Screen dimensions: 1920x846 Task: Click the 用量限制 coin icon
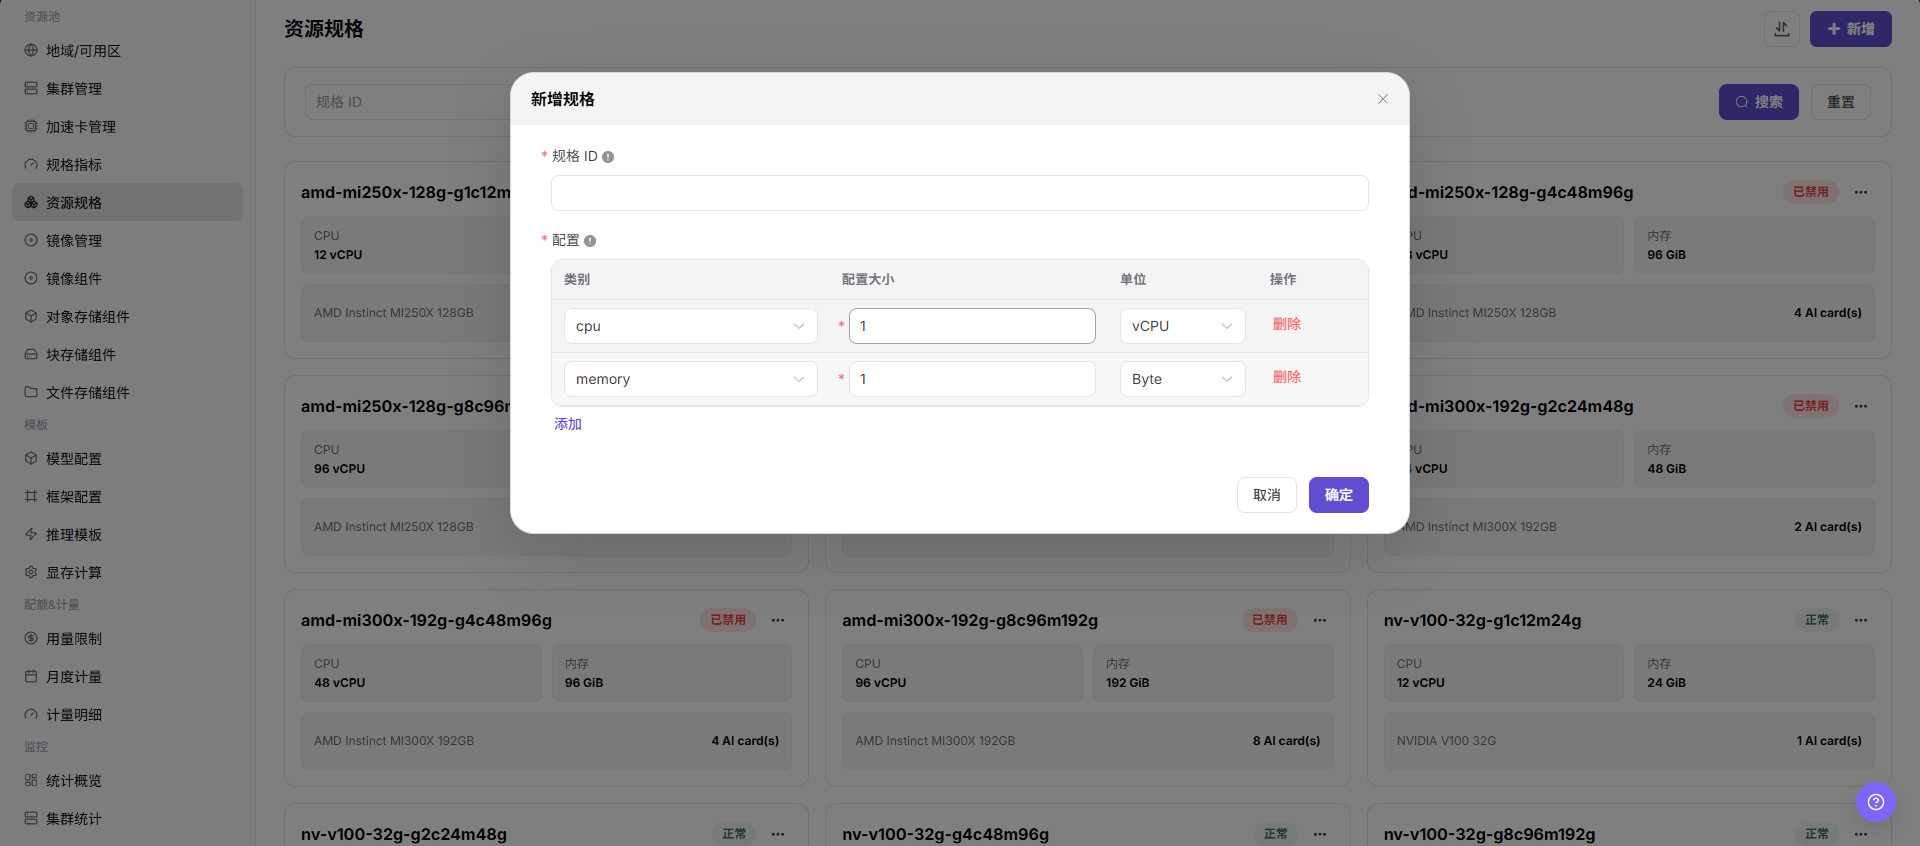[x=31, y=638]
